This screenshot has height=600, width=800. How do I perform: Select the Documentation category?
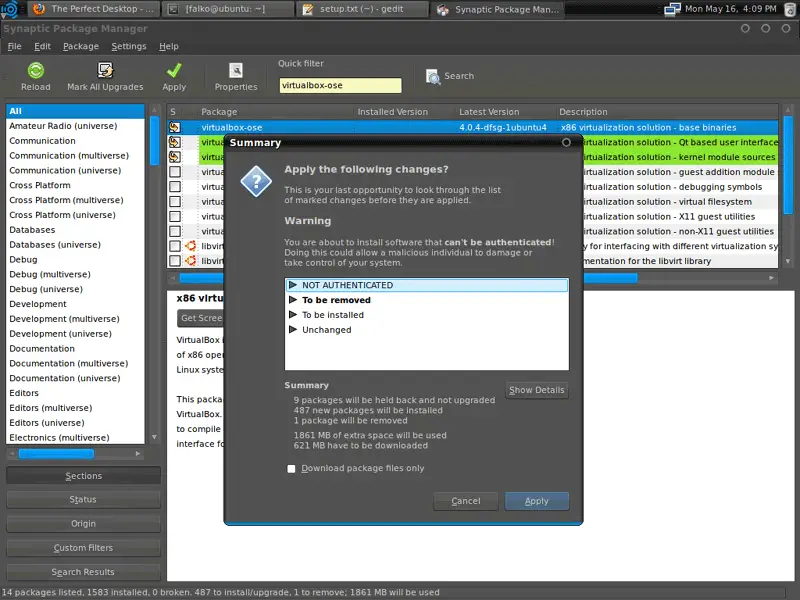coord(76,348)
